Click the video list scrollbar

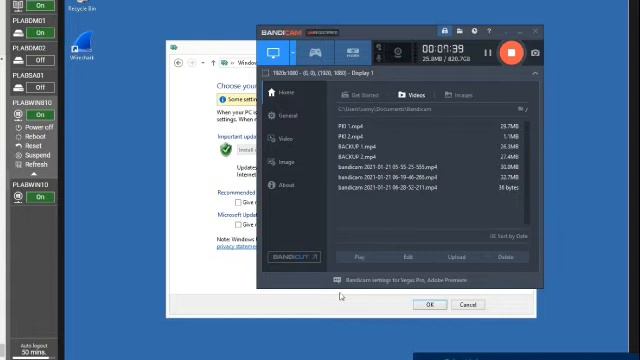tap(527, 173)
